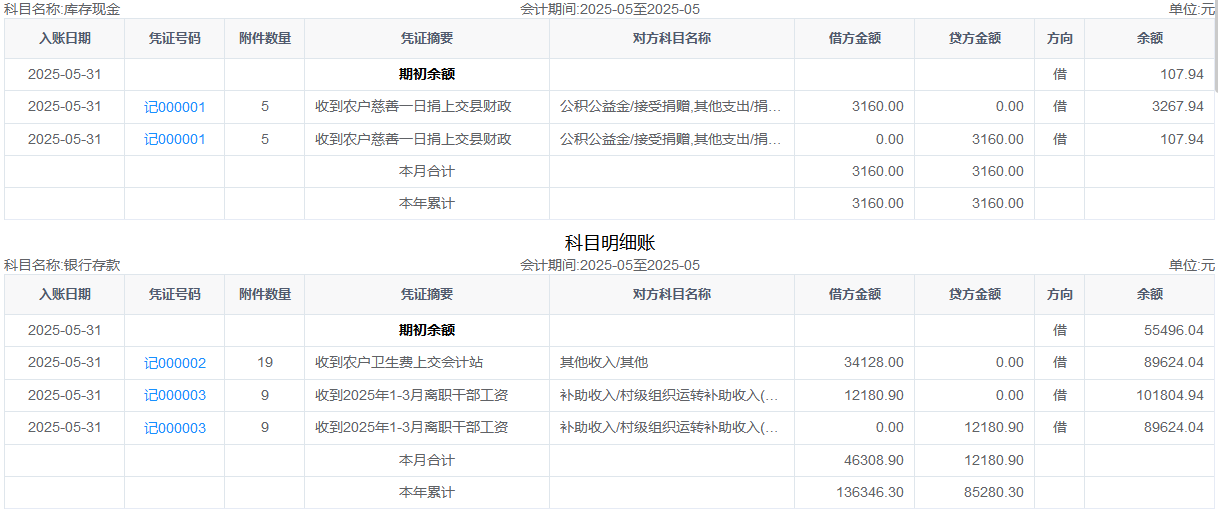Click 贷方金额 header in the 银行存款 table
This screenshot has height=516, width=1218.
click(x=974, y=294)
